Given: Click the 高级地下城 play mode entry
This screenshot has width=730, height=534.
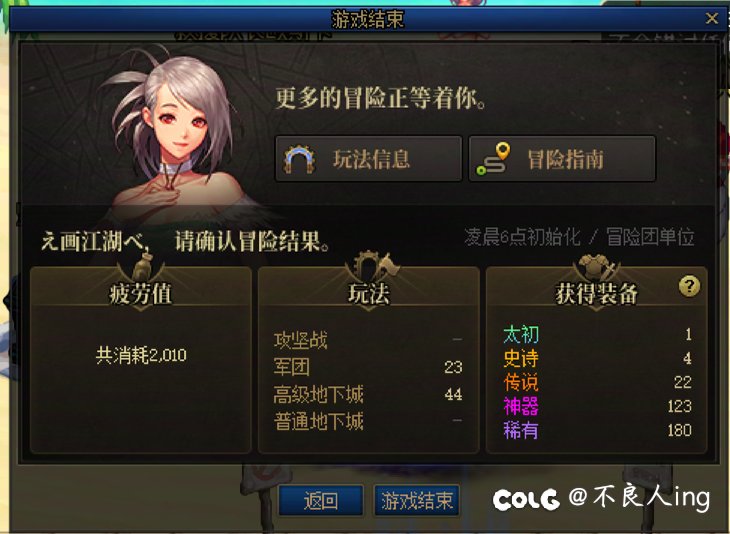Looking at the screenshot, I should [x=368, y=394].
